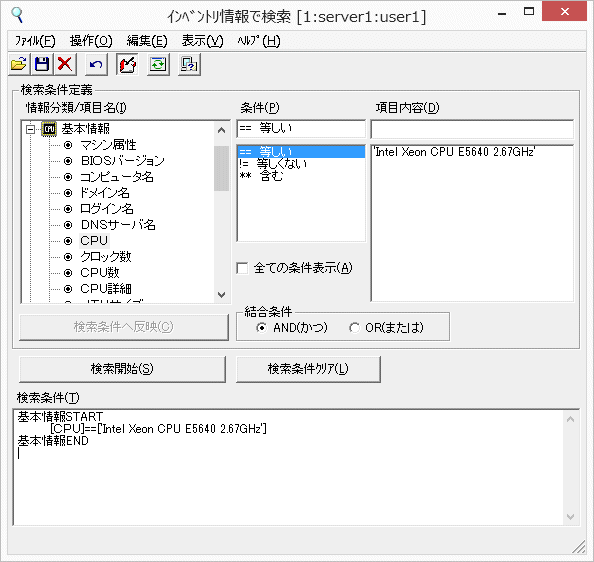Click the 検索条件へ反映(C) button
594x562 pixels.
(x=124, y=327)
